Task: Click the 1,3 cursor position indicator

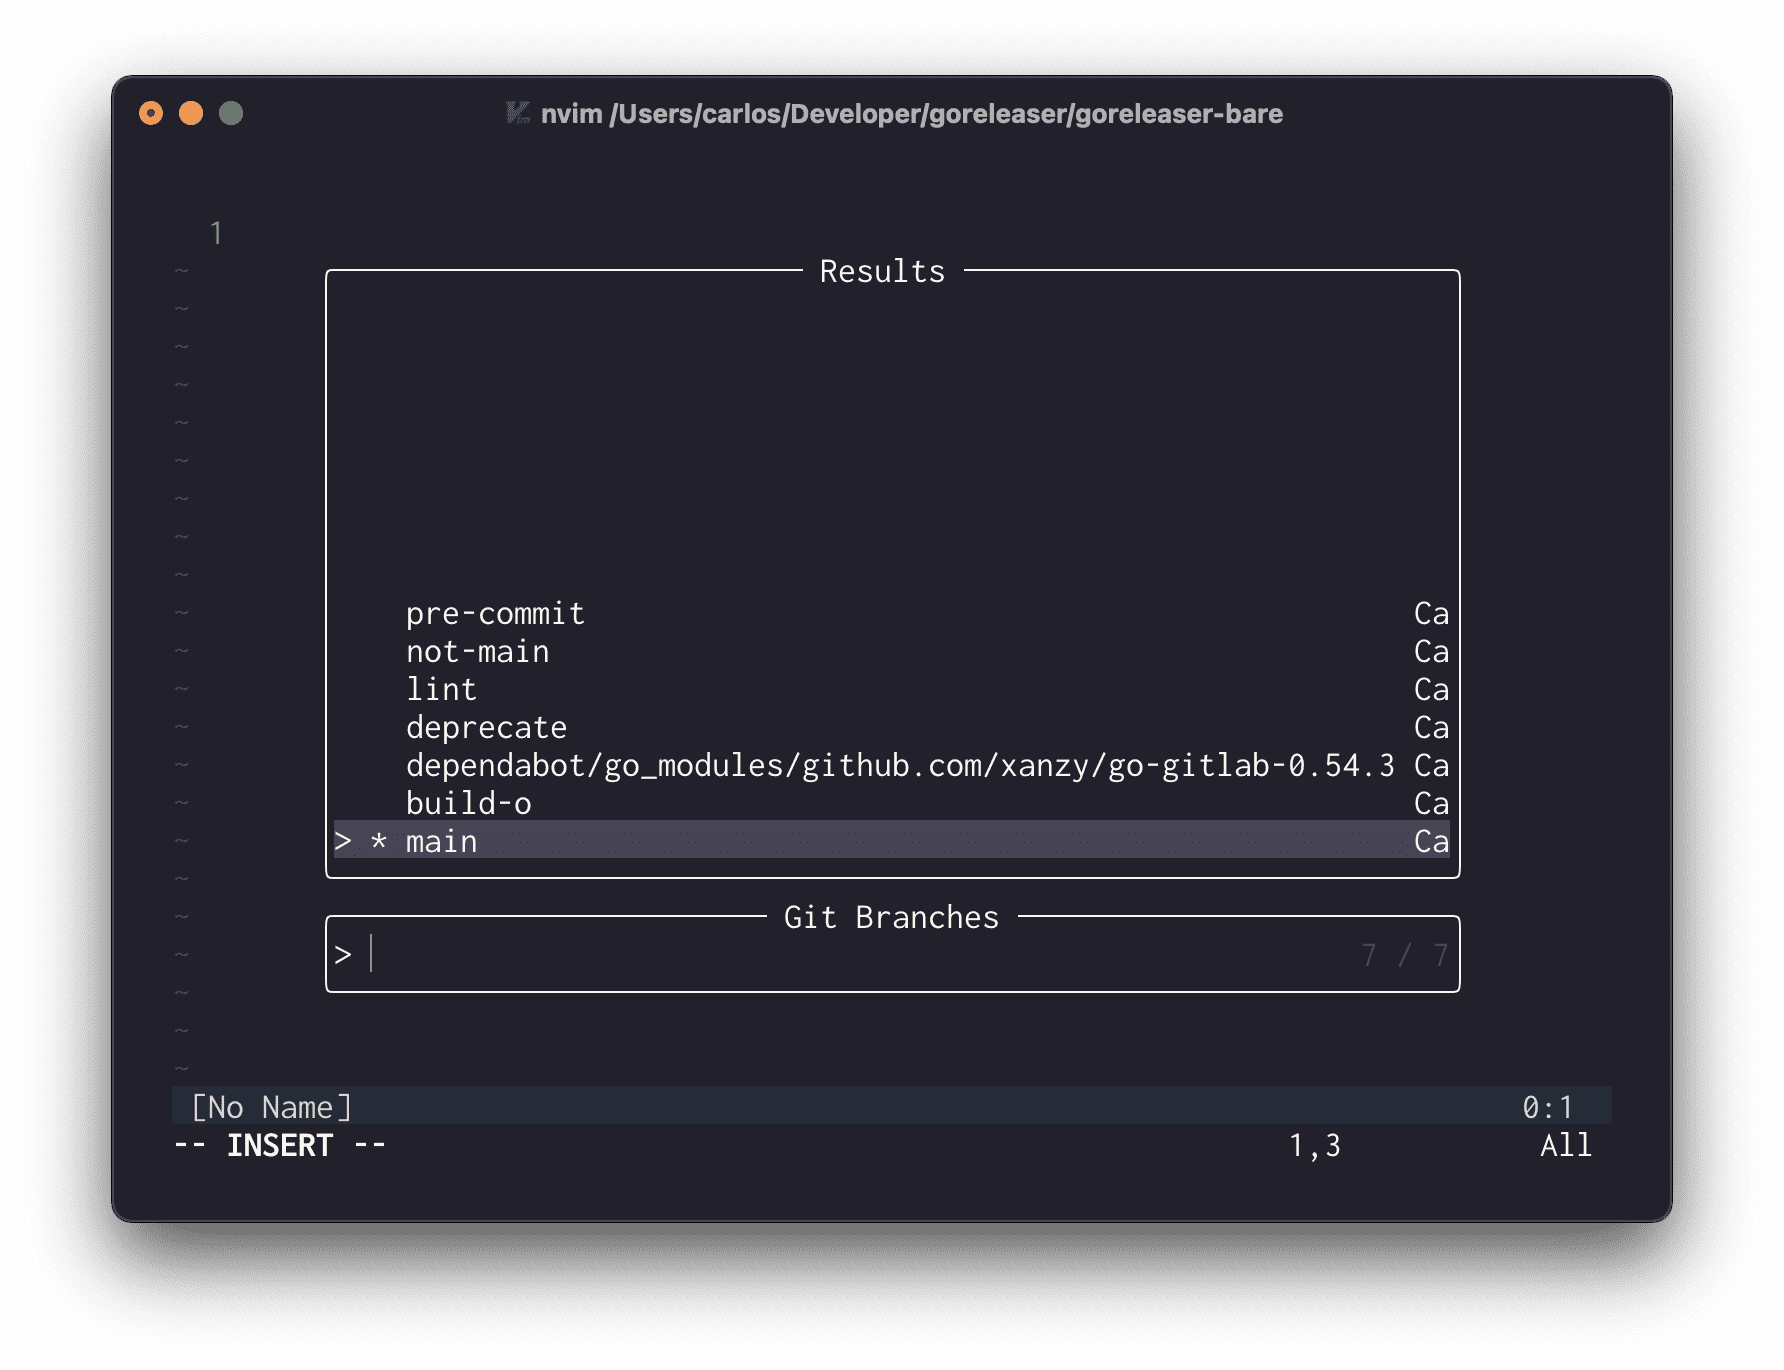Action: click(1314, 1146)
